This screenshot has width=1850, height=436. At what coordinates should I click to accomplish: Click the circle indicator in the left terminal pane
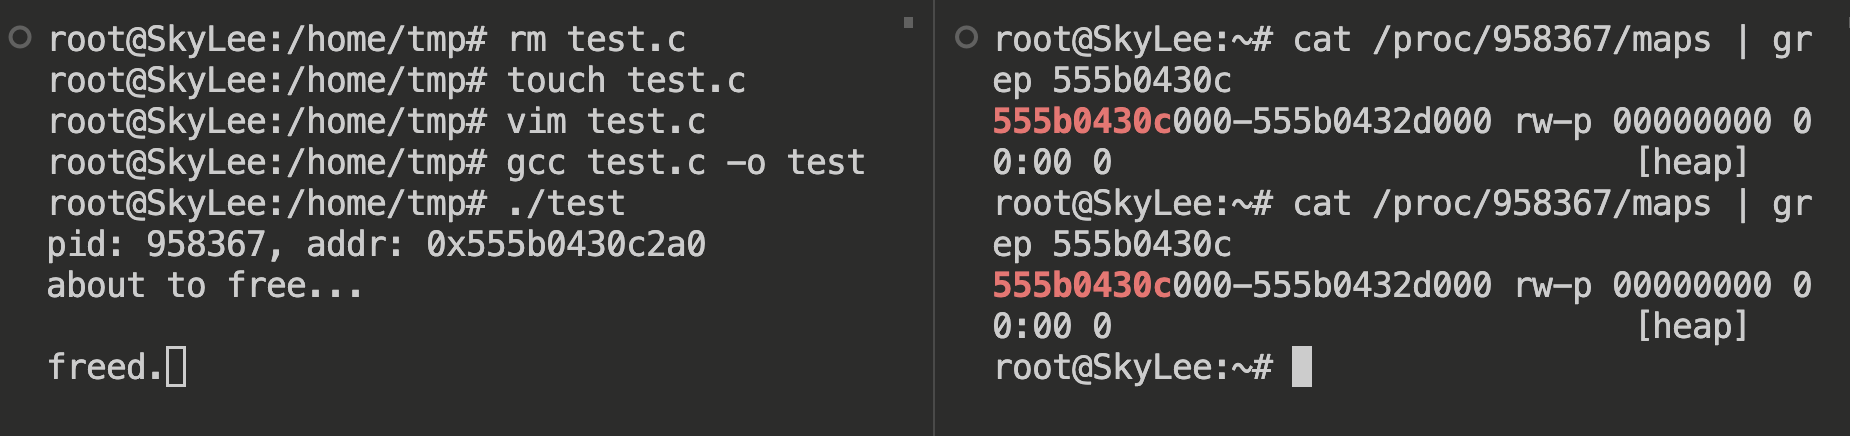coord(20,38)
